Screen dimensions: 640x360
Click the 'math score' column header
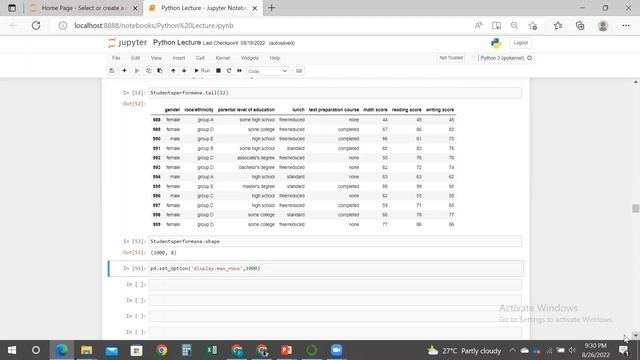[375, 110]
